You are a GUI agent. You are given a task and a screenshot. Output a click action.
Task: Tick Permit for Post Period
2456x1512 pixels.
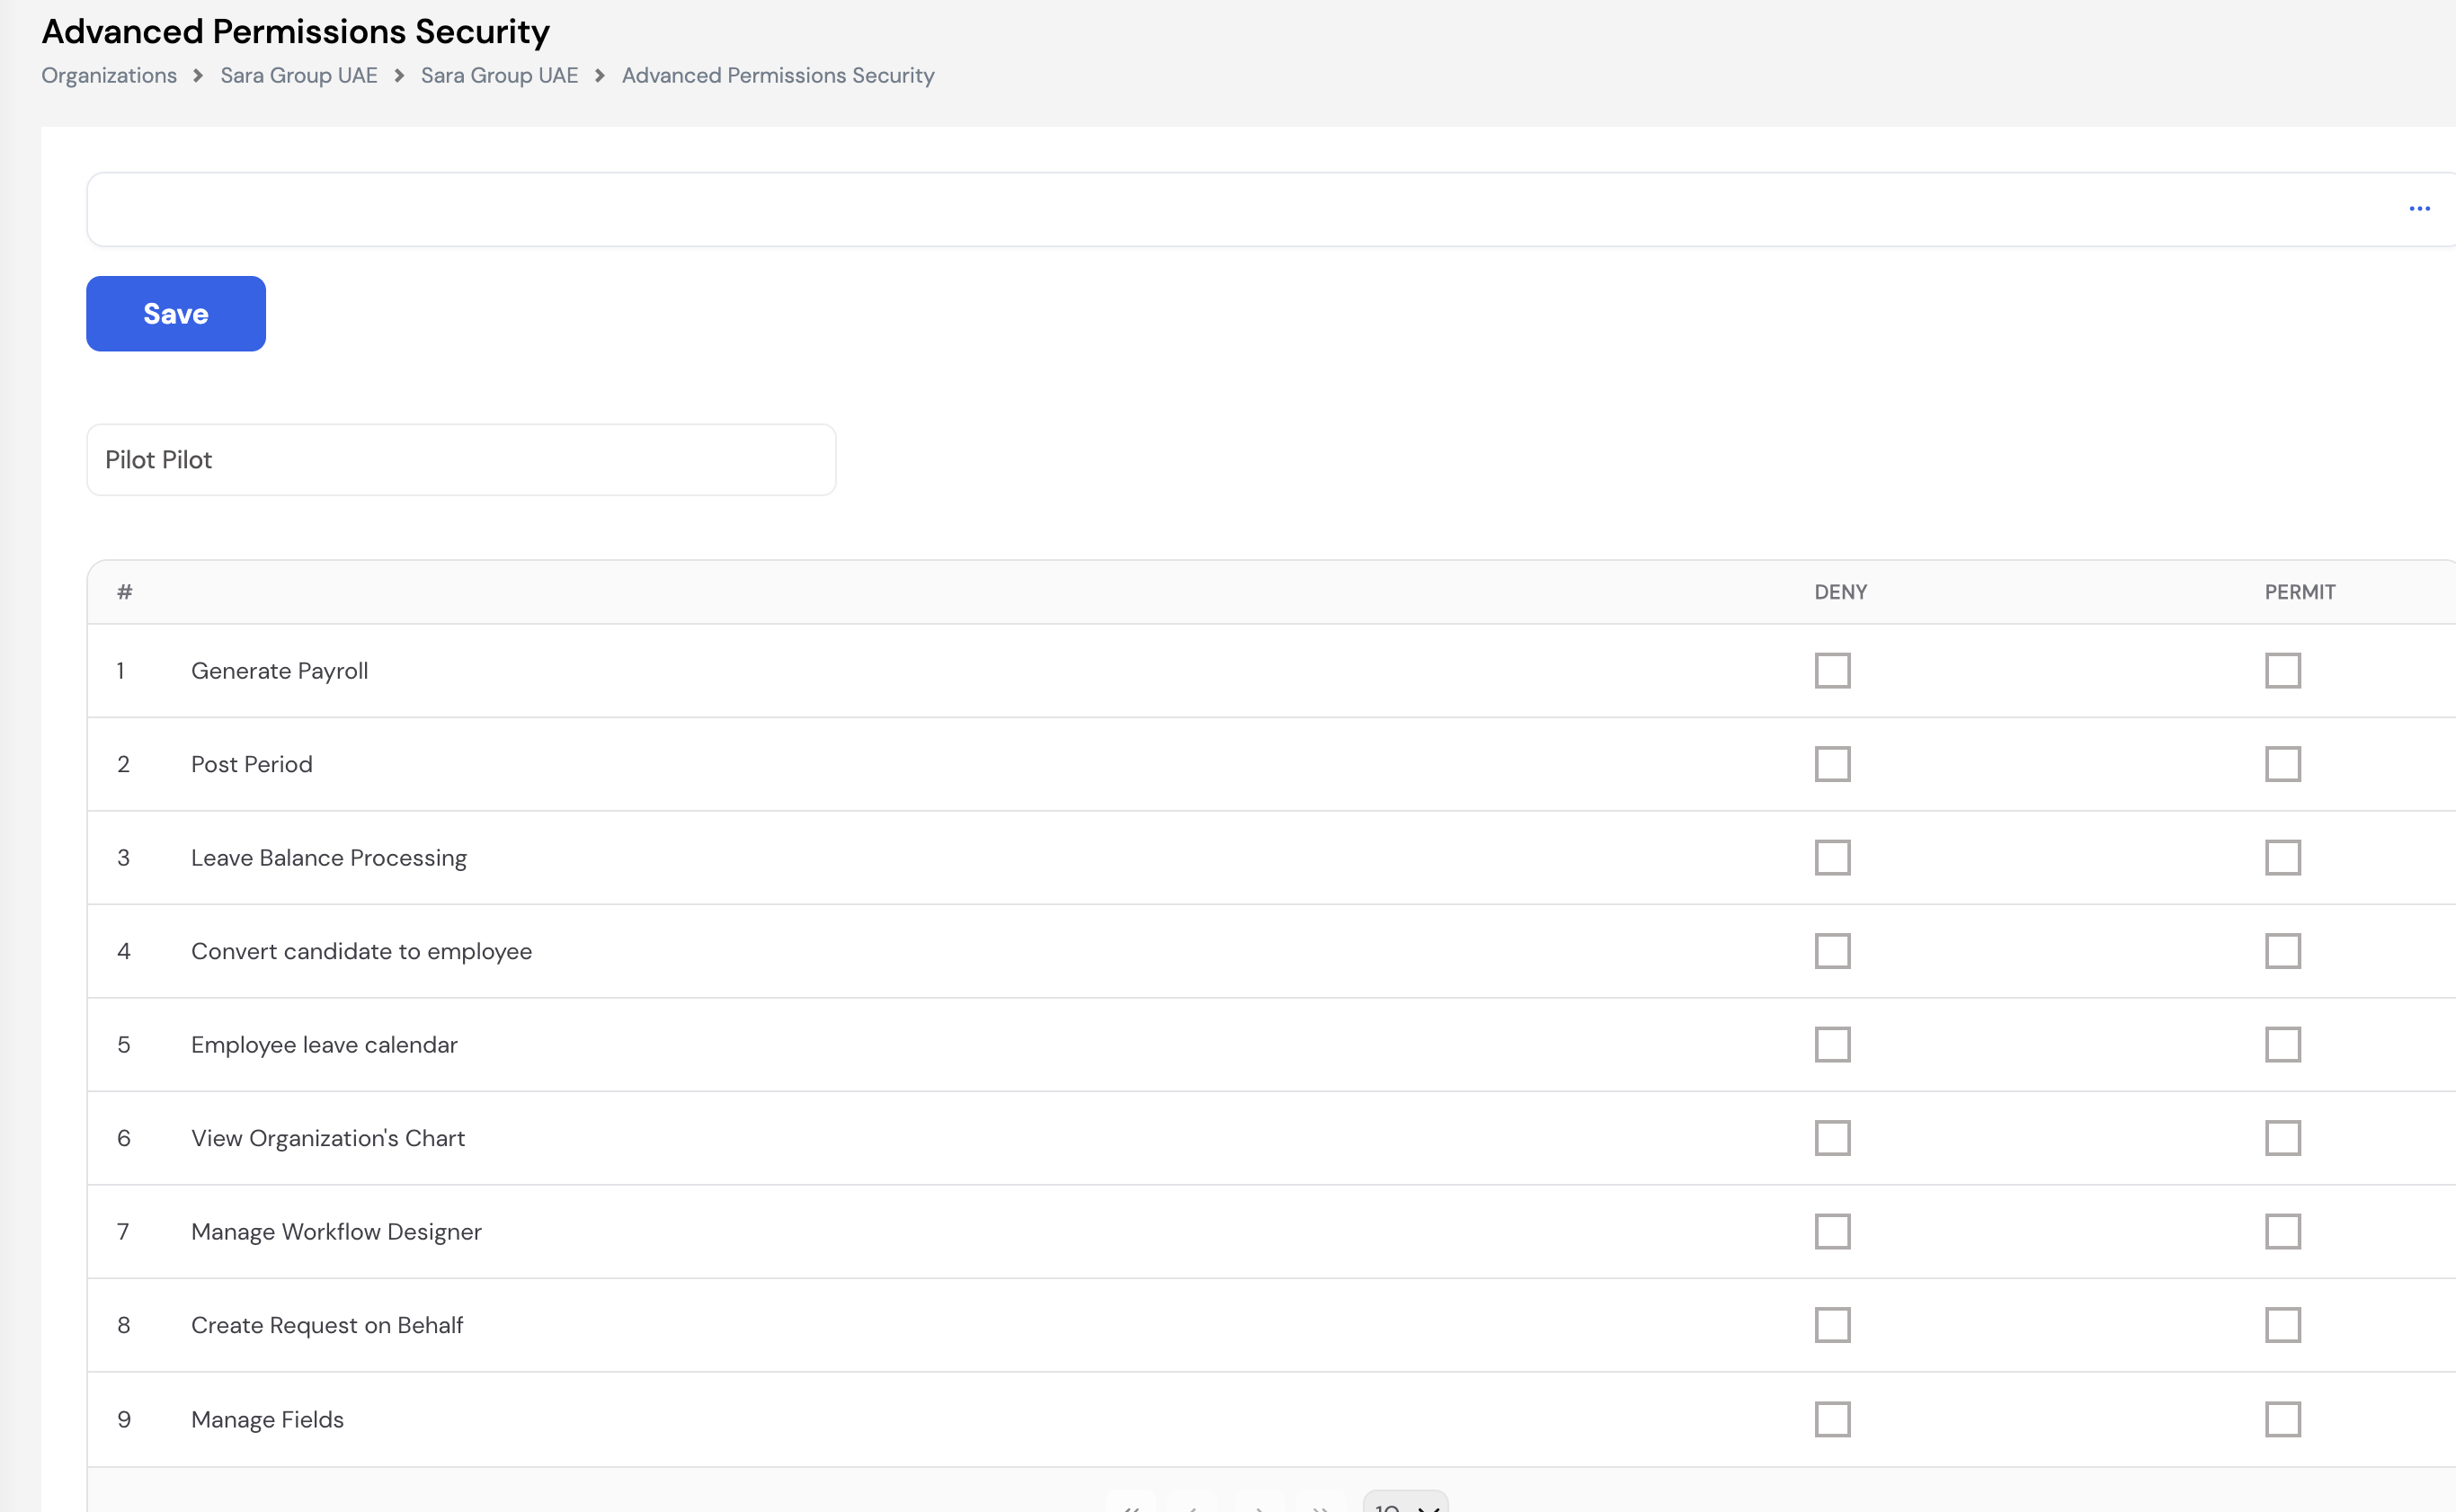click(2283, 764)
